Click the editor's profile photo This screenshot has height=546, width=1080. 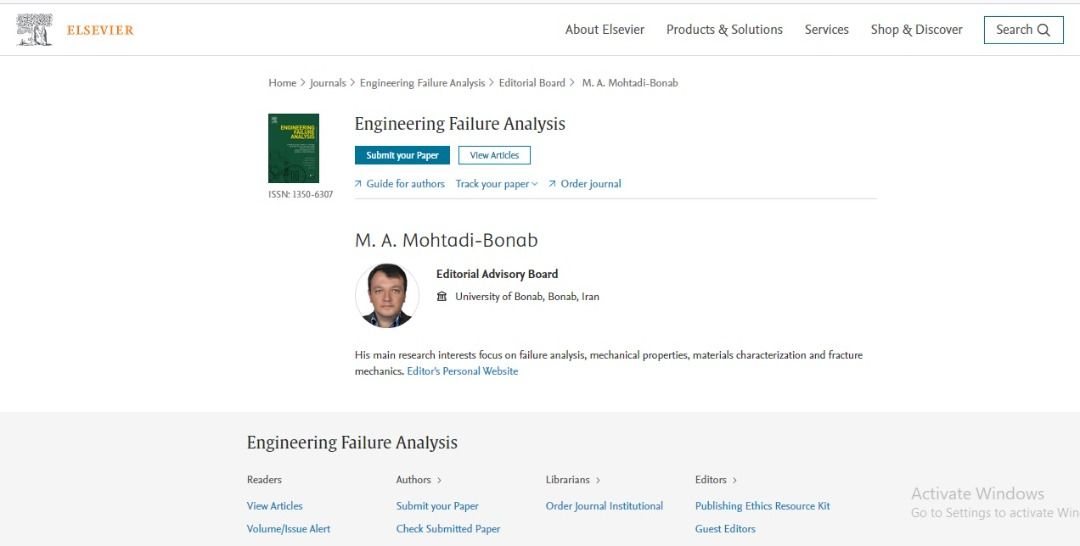387,295
